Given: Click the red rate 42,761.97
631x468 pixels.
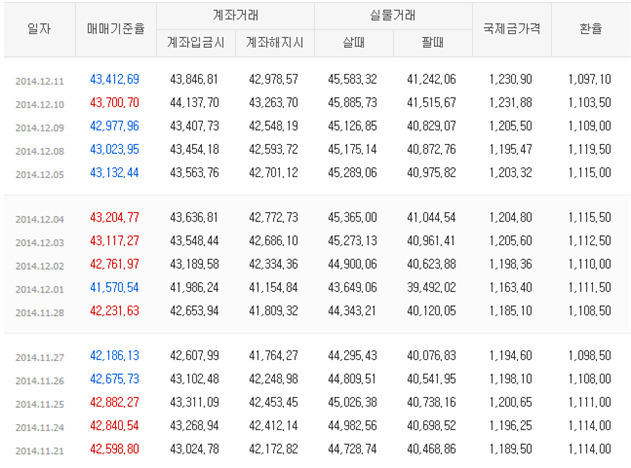Looking at the screenshot, I should (115, 264).
